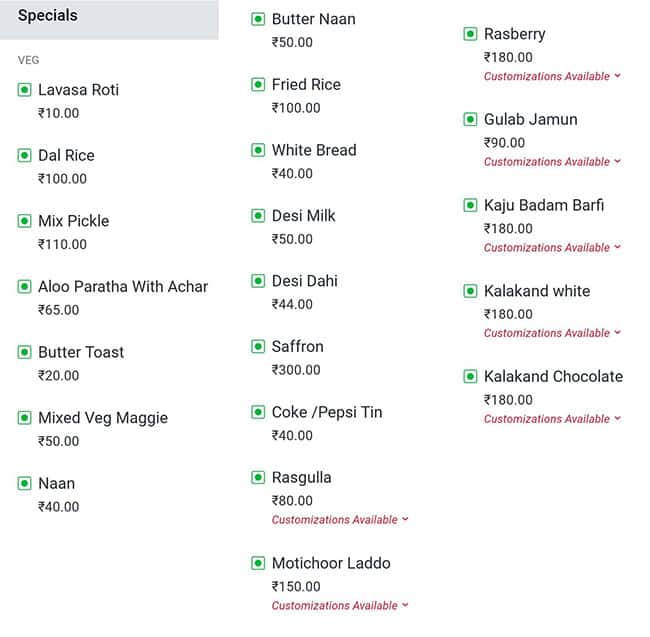650x637 pixels.
Task: Expand Customizations Available under Rasberry
Action: point(552,77)
